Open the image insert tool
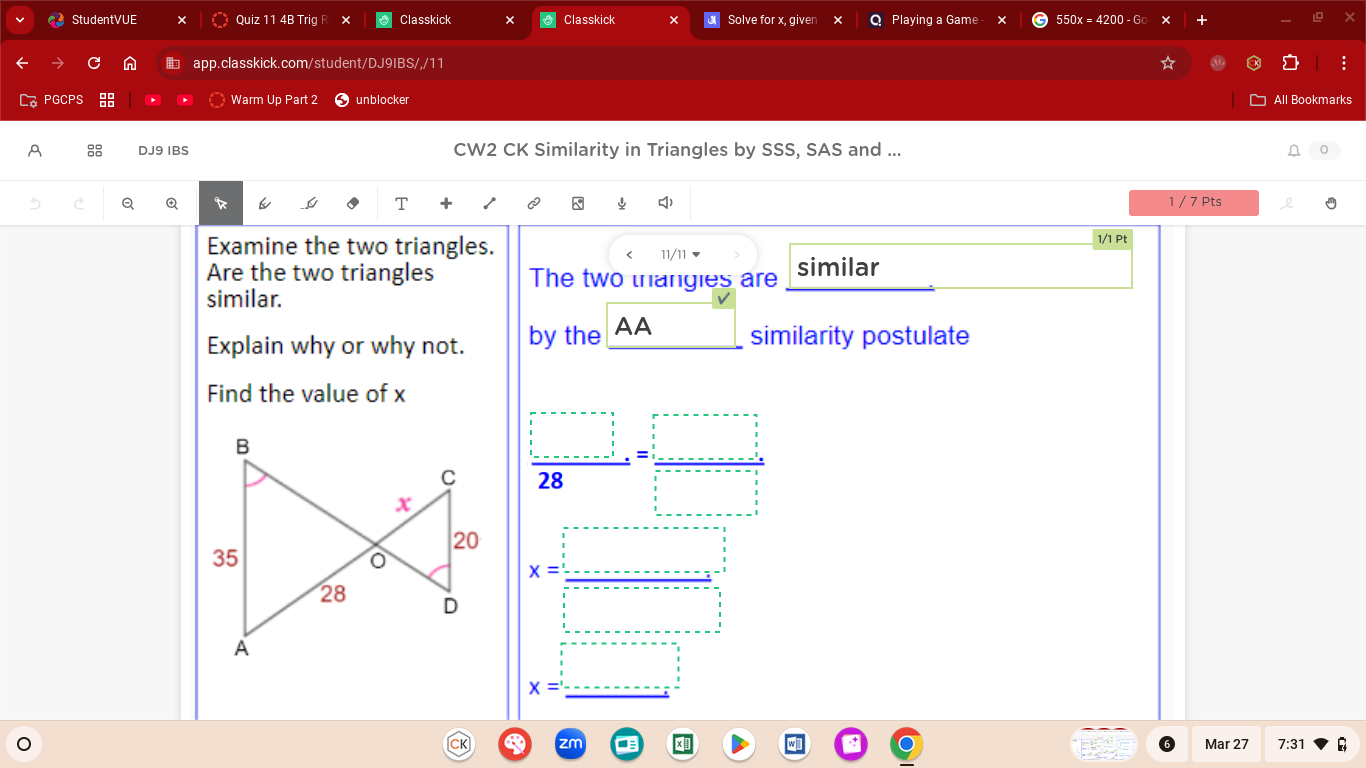 coord(577,203)
